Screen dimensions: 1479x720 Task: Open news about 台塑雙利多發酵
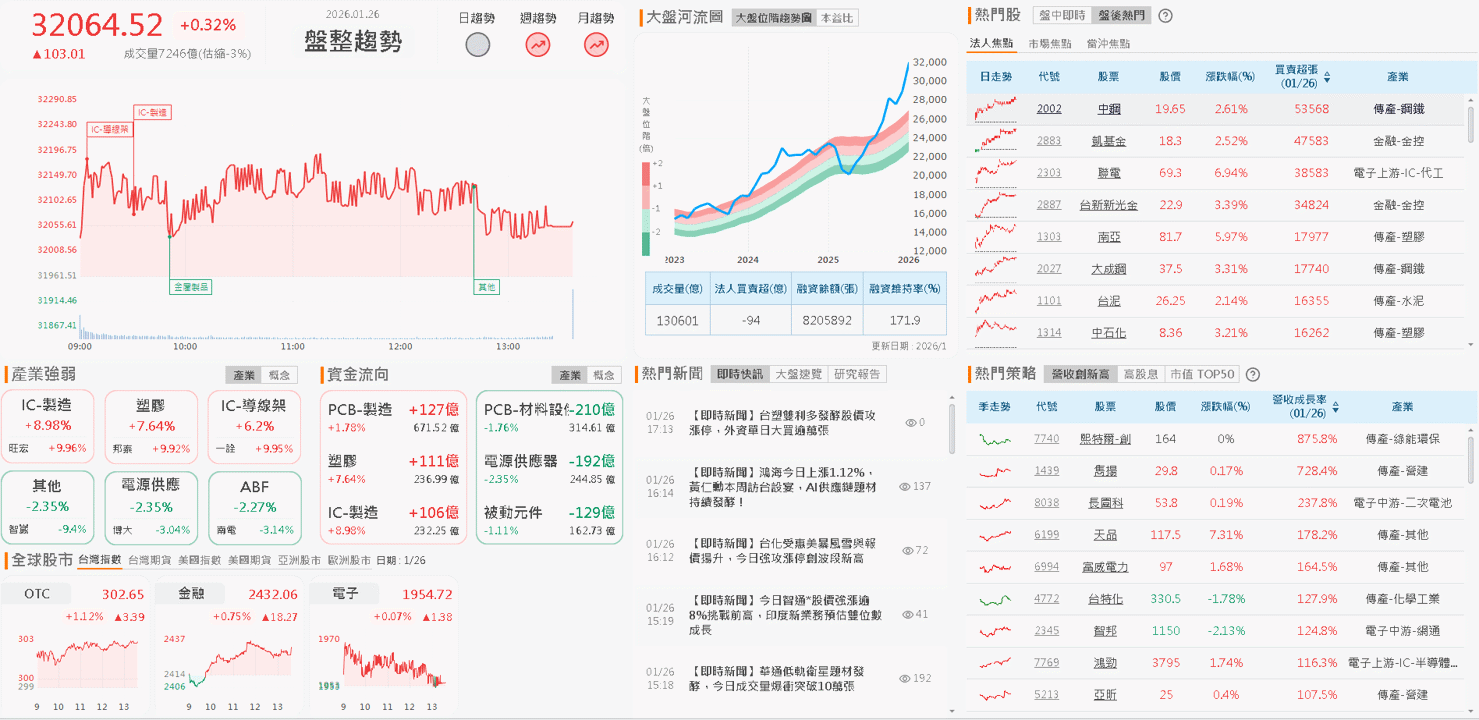pyautogui.click(x=784, y=422)
